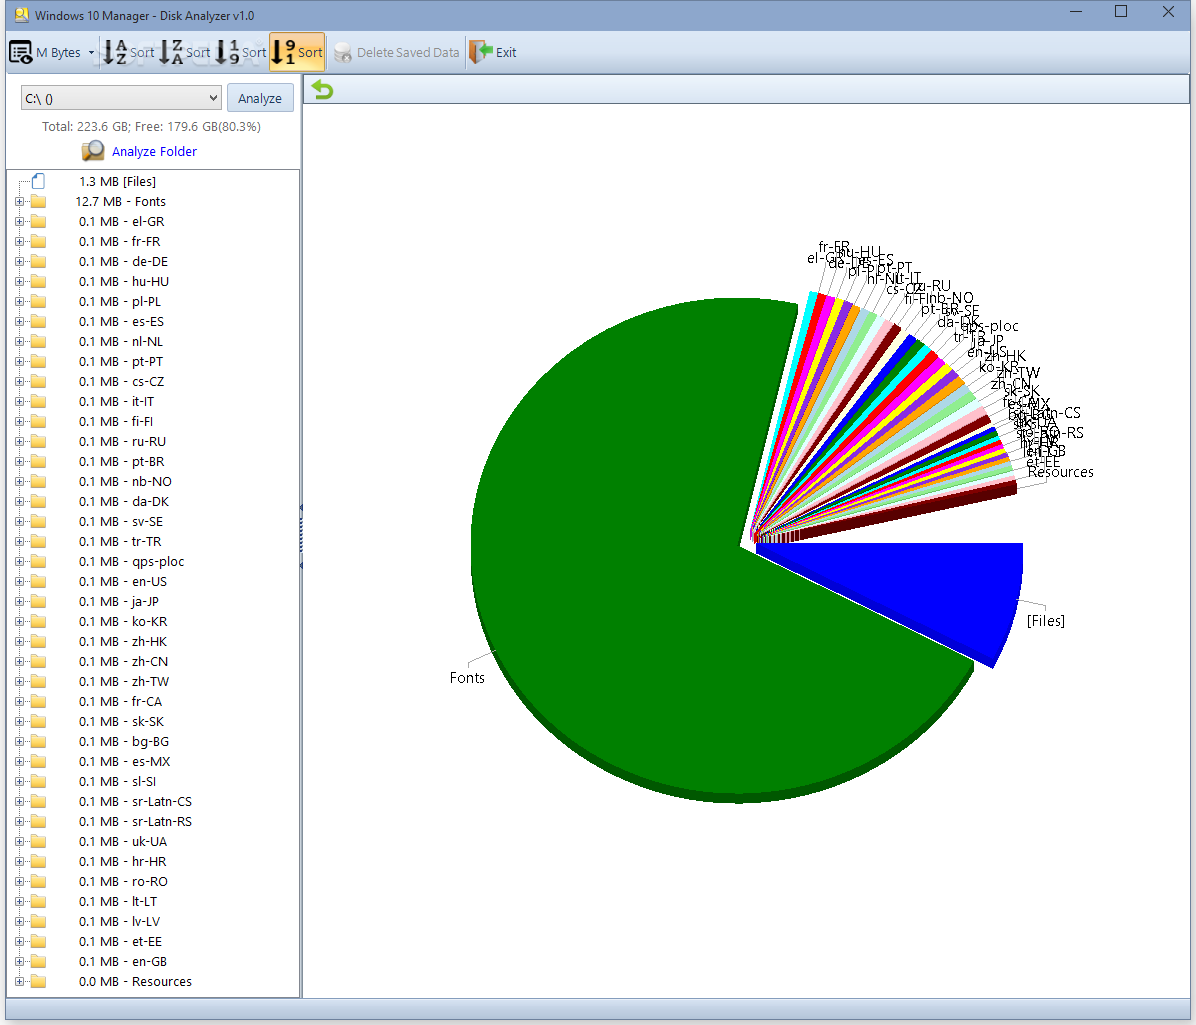
Task: Expand the fr-FR tree node
Action: pos(19,241)
